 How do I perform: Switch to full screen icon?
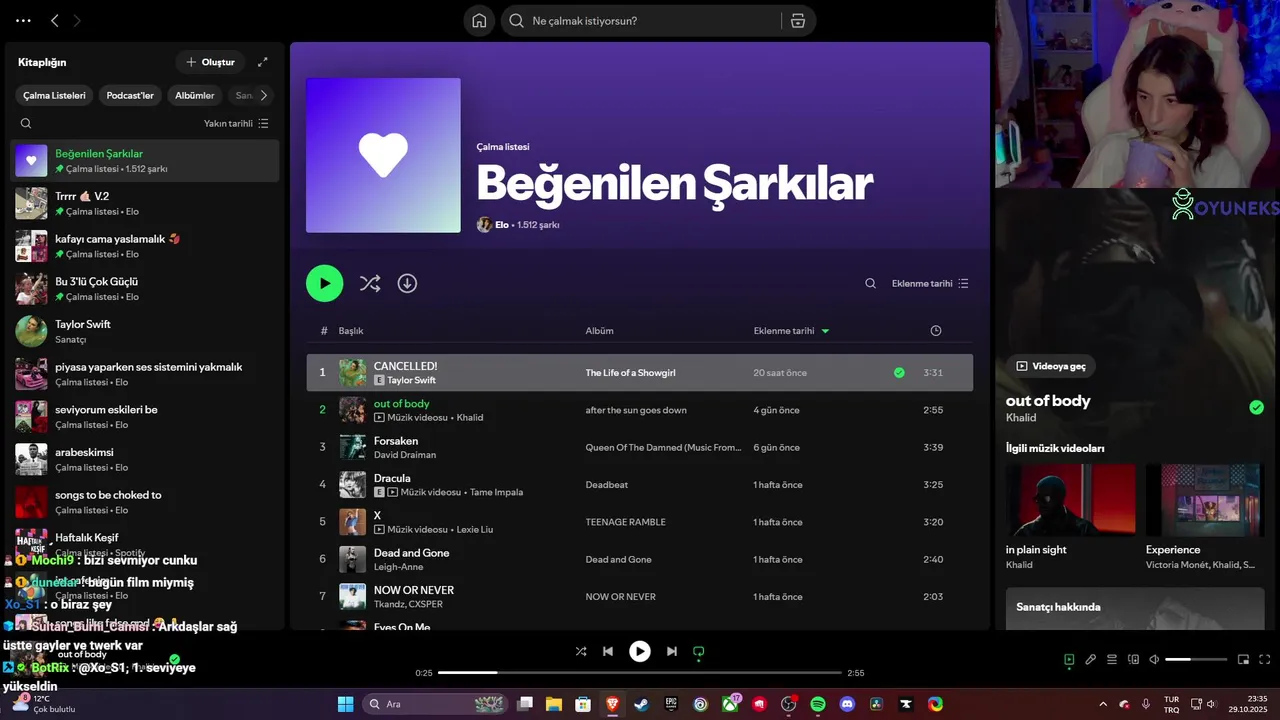coord(1265,660)
